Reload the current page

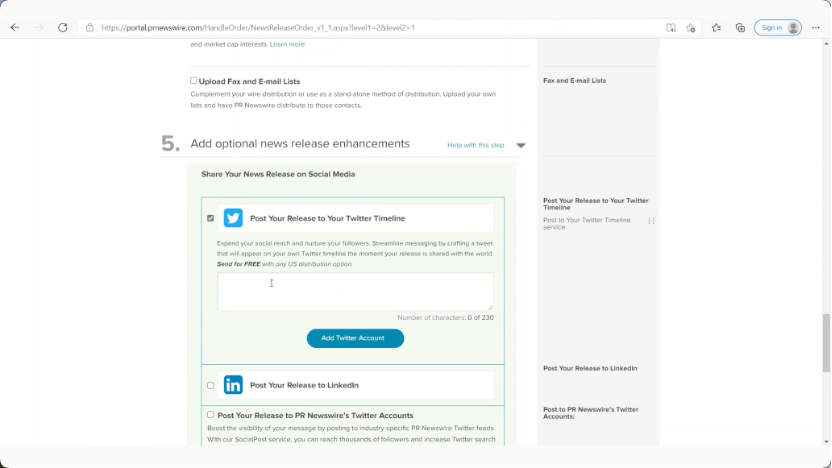[63, 28]
